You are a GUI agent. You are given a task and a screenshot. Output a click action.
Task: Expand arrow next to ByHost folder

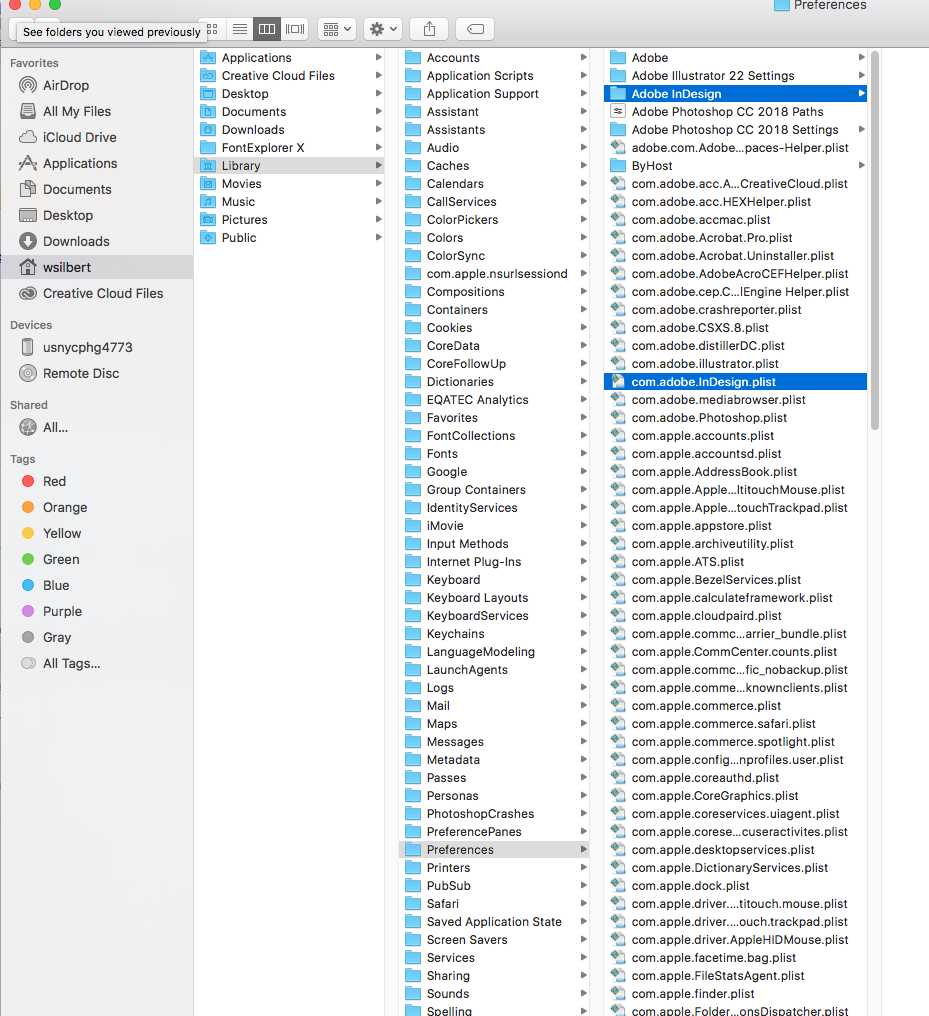click(x=862, y=165)
